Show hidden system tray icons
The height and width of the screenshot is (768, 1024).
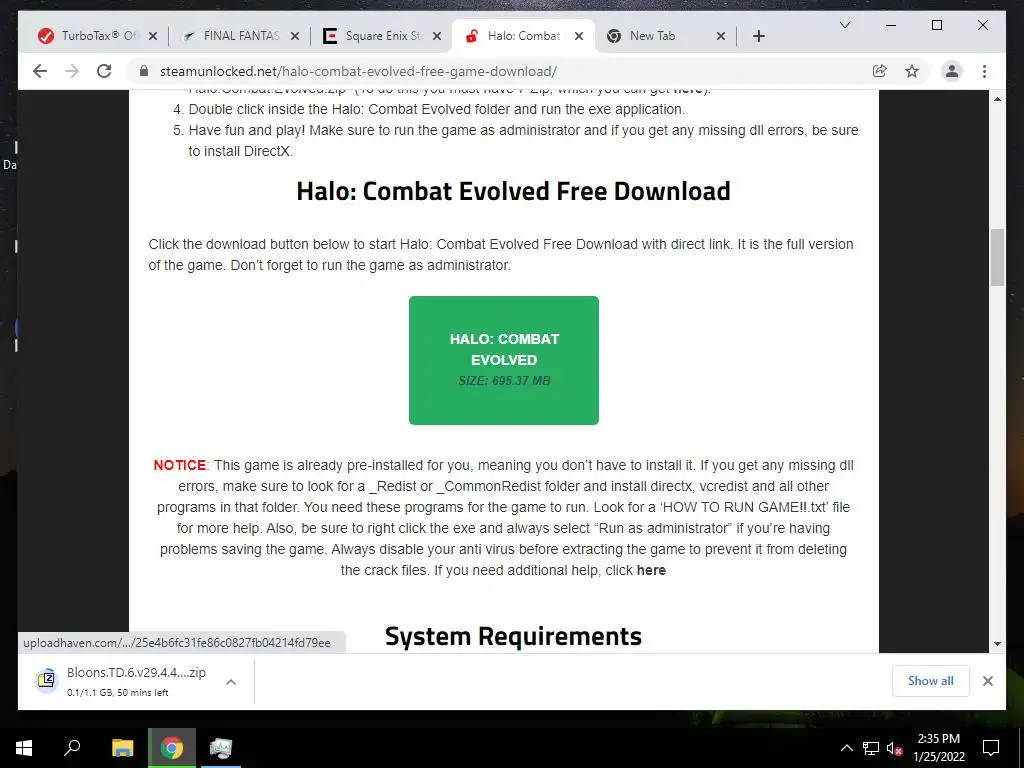pos(846,748)
